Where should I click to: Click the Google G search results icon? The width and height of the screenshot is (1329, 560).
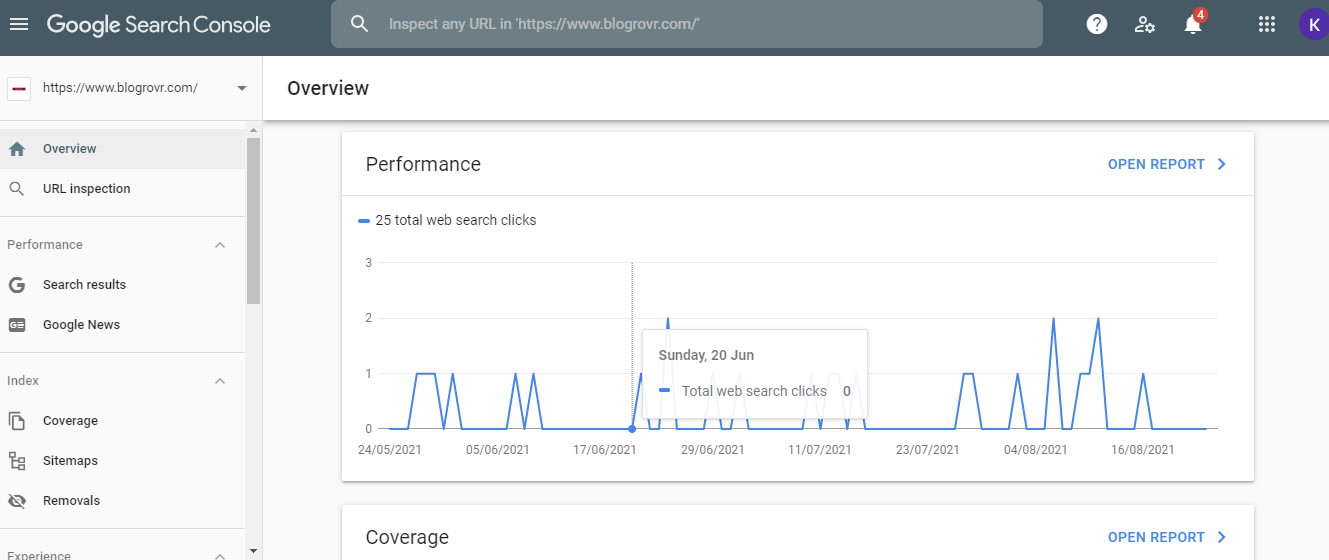(x=17, y=285)
